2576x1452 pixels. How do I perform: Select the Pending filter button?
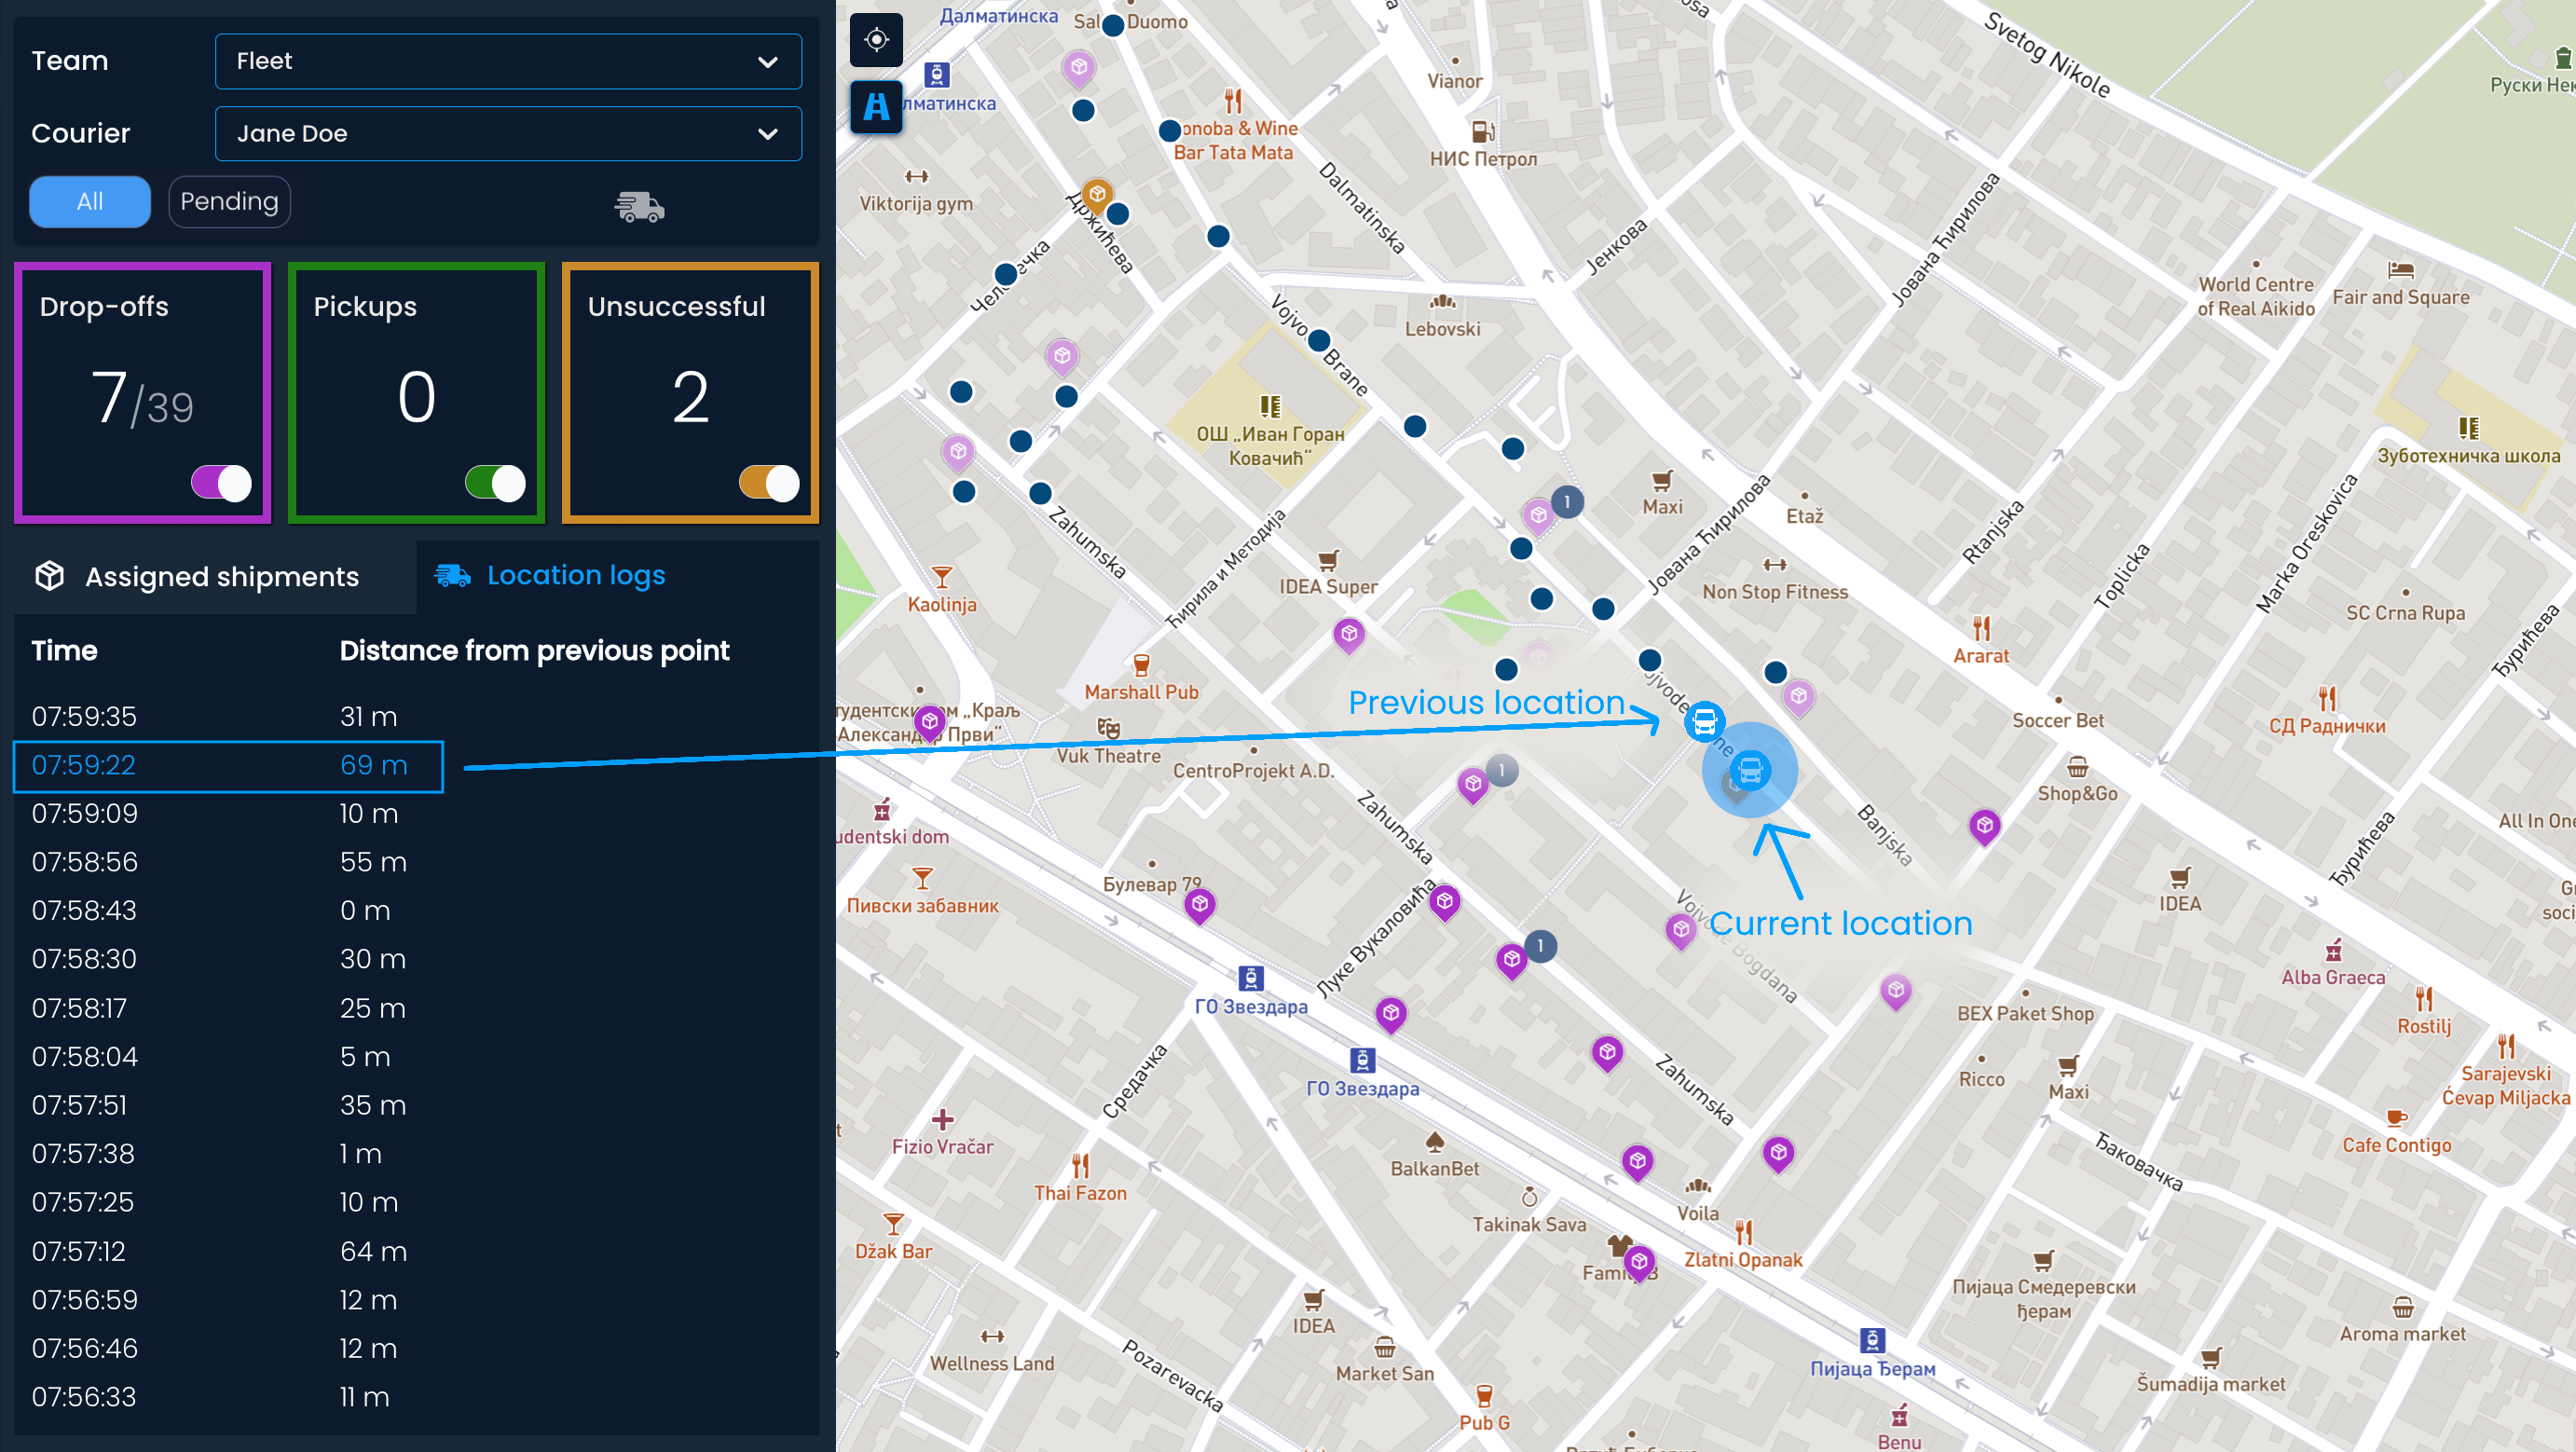[229, 202]
